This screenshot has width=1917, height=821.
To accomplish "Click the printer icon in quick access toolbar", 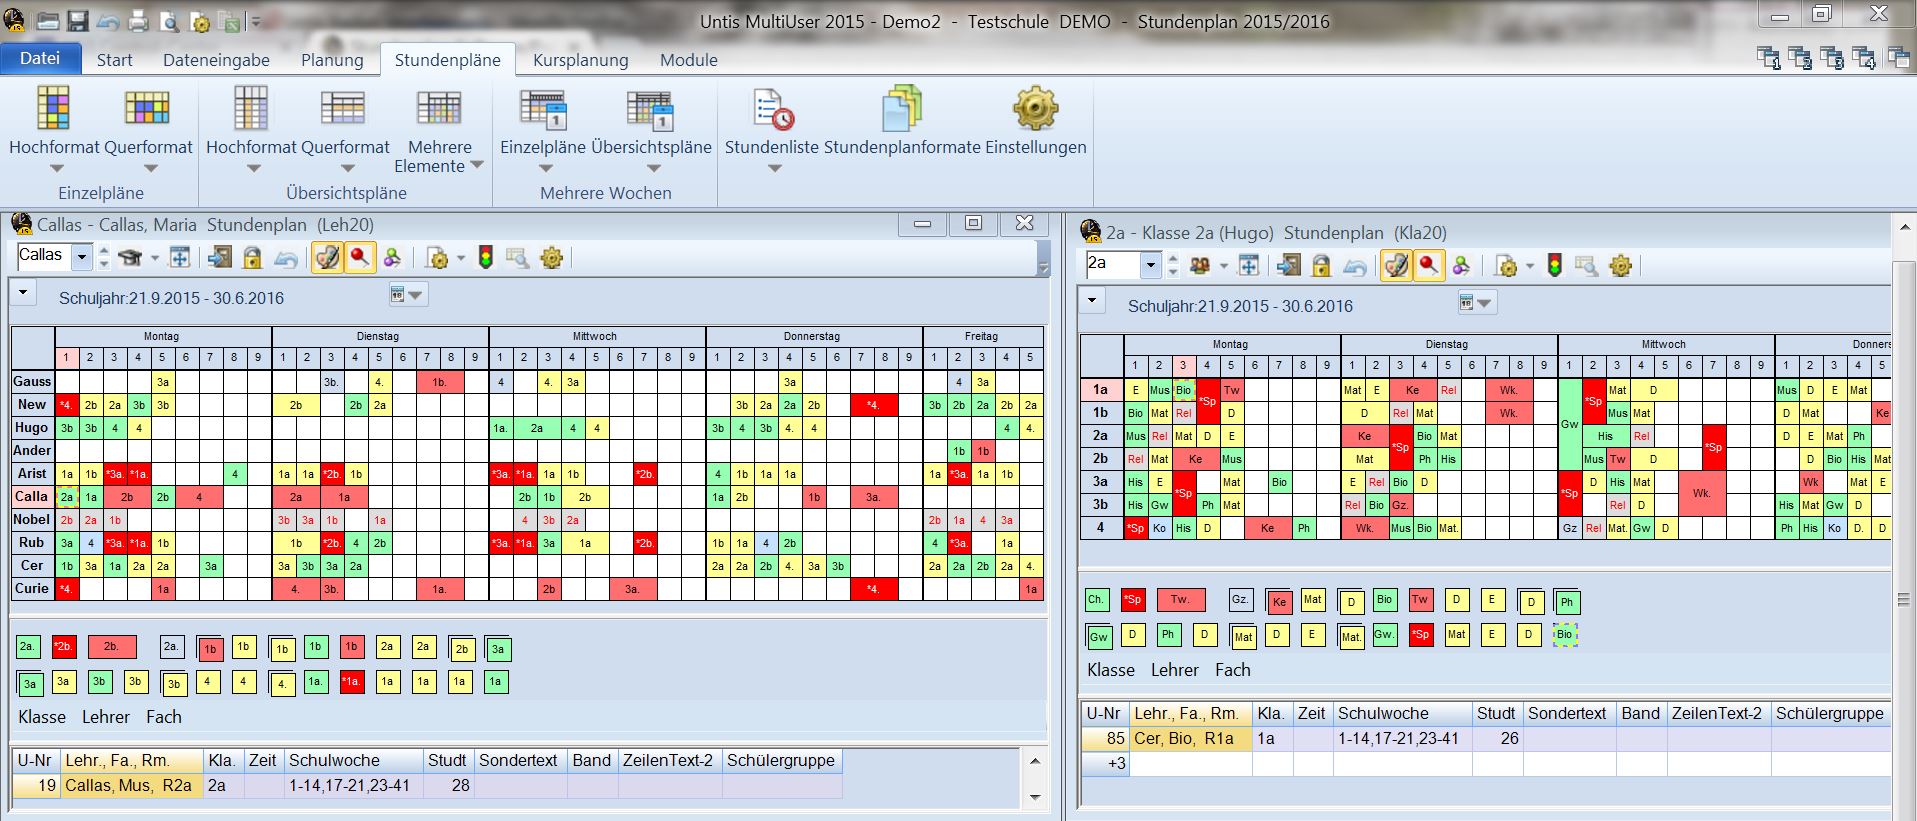I will (138, 21).
